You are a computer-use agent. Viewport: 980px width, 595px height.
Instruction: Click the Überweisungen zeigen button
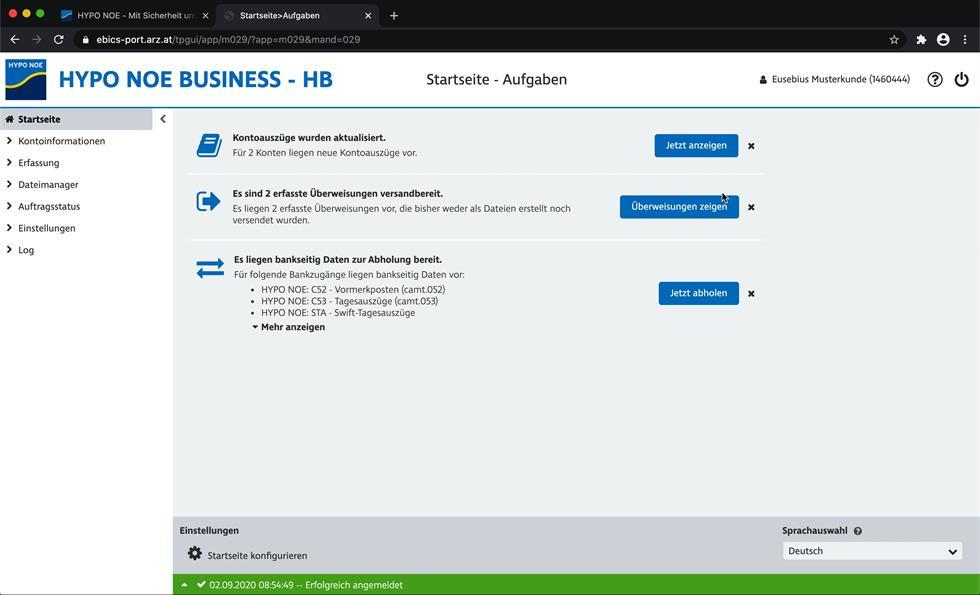678,207
